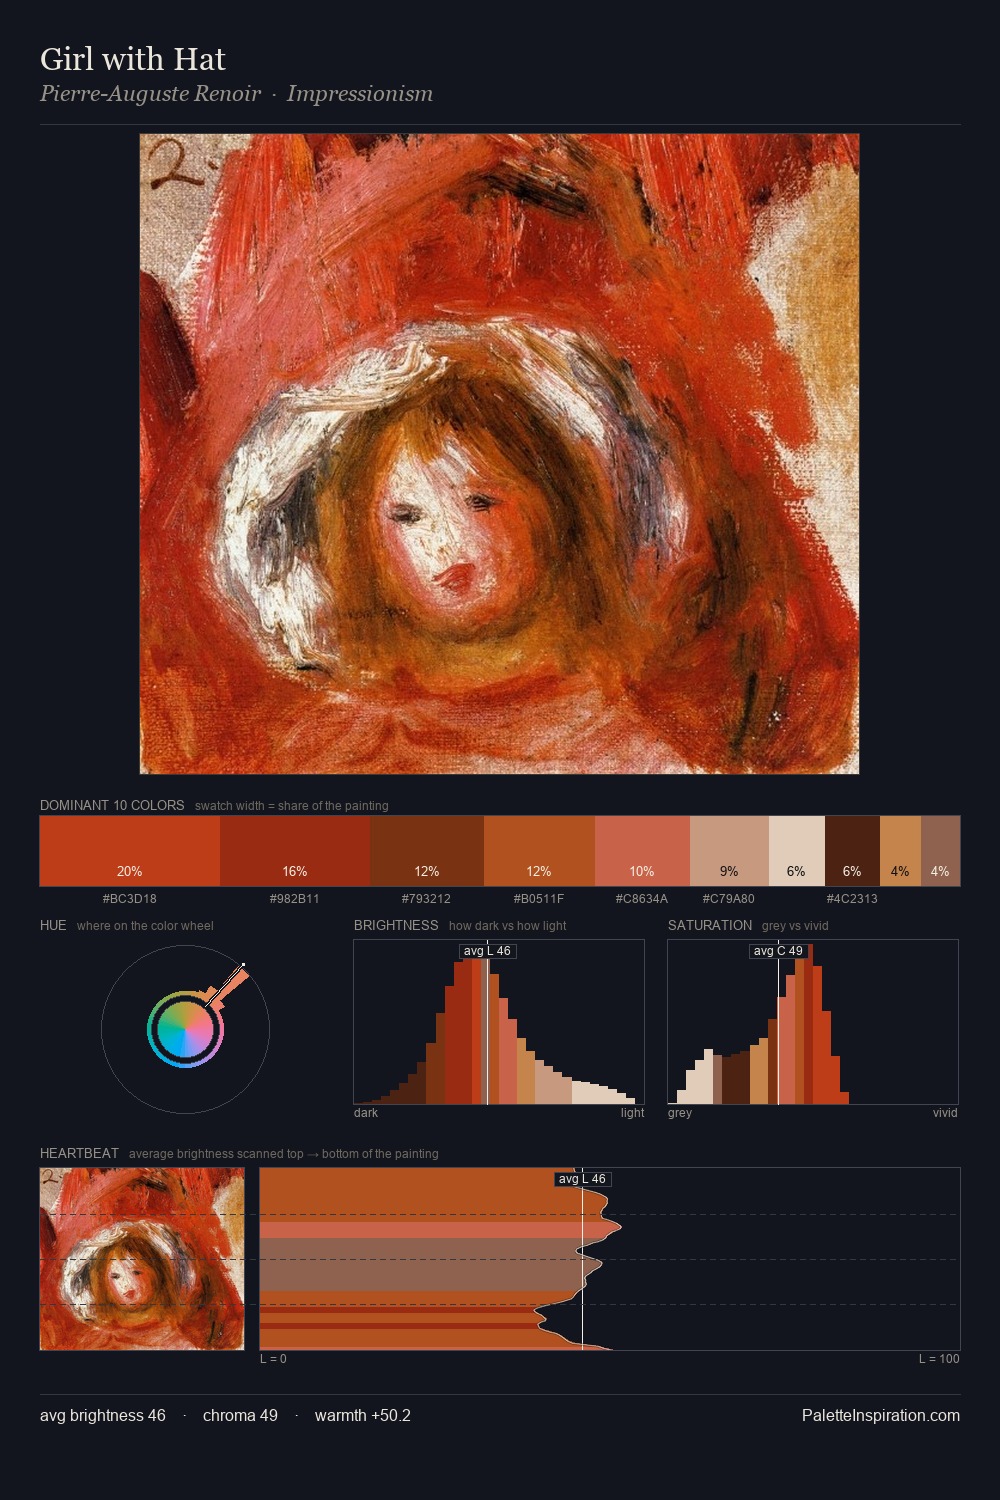Click the 'HUE' section heading

coord(53,925)
